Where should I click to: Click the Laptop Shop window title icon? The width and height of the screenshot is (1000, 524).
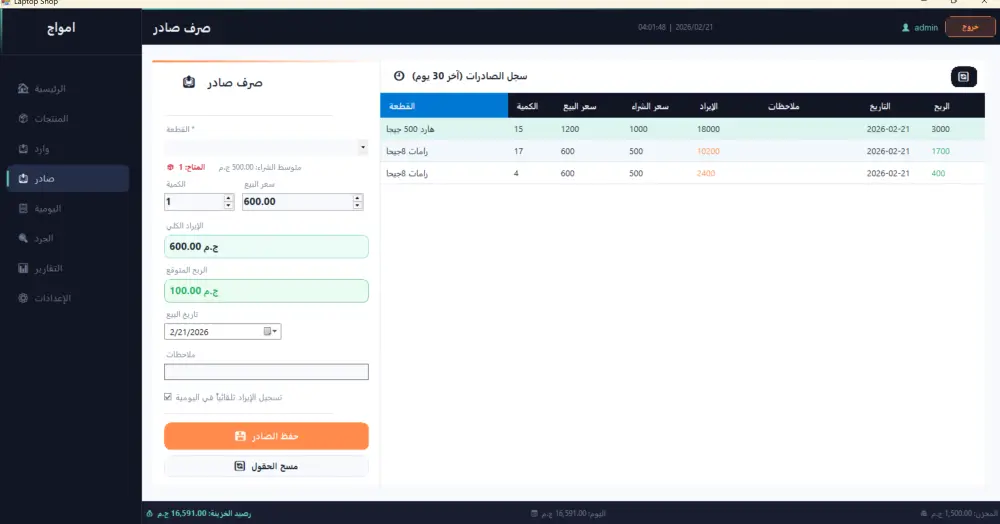(x=6, y=3)
